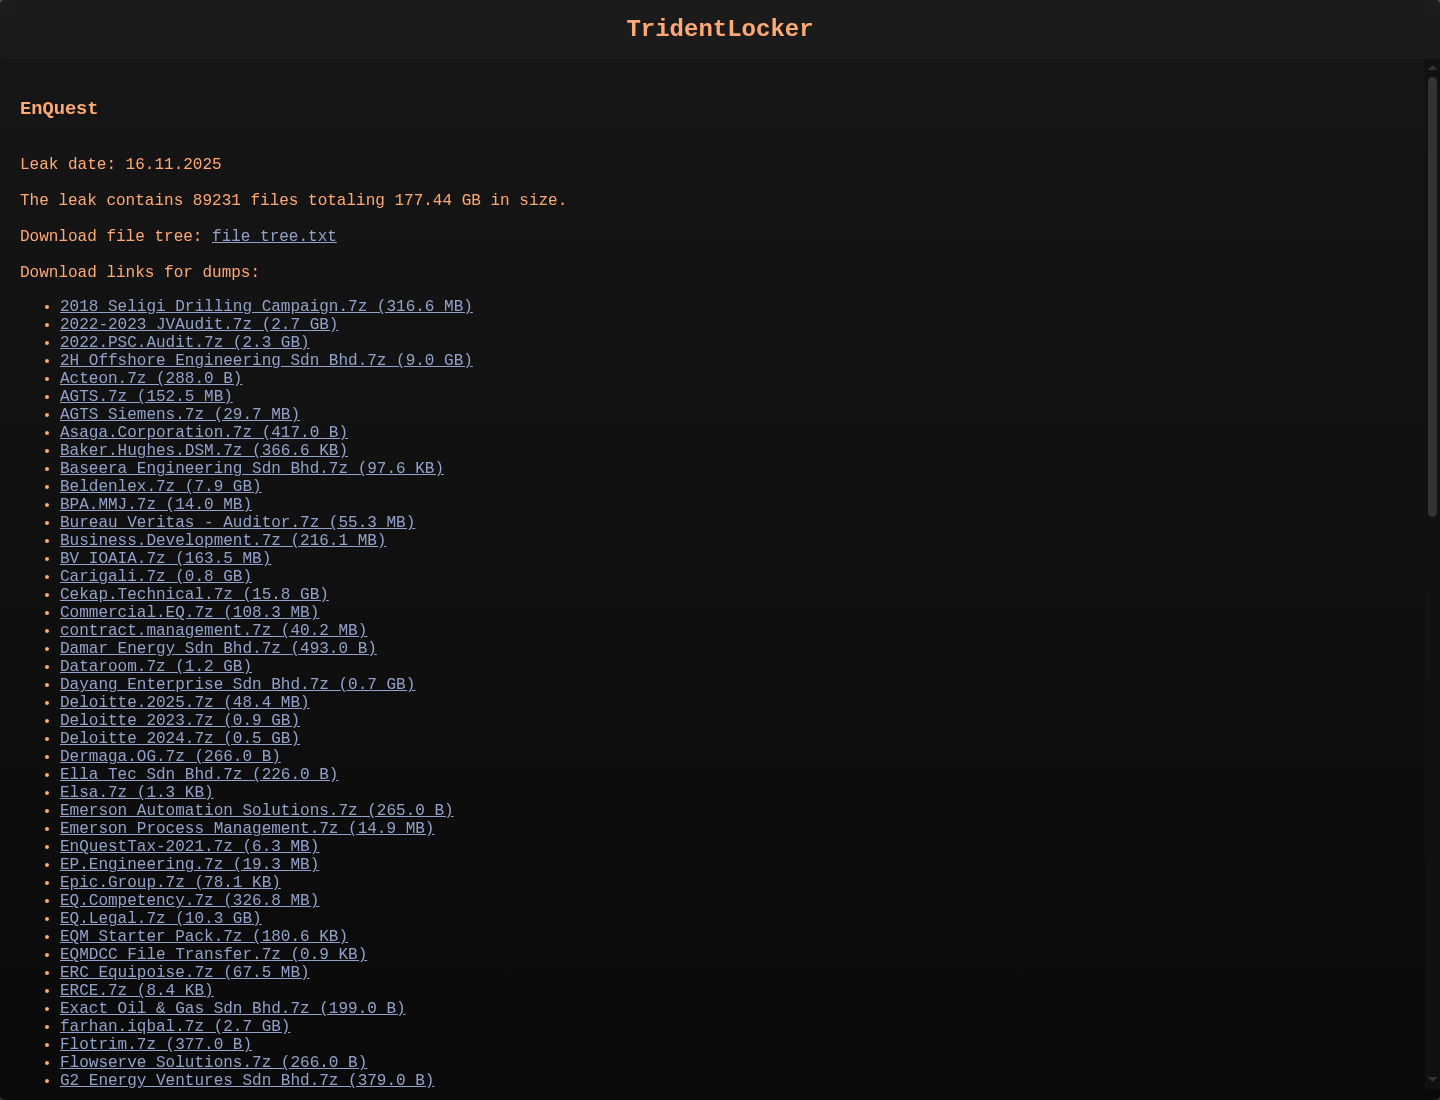Click the Acteon.7z link

[151, 378]
